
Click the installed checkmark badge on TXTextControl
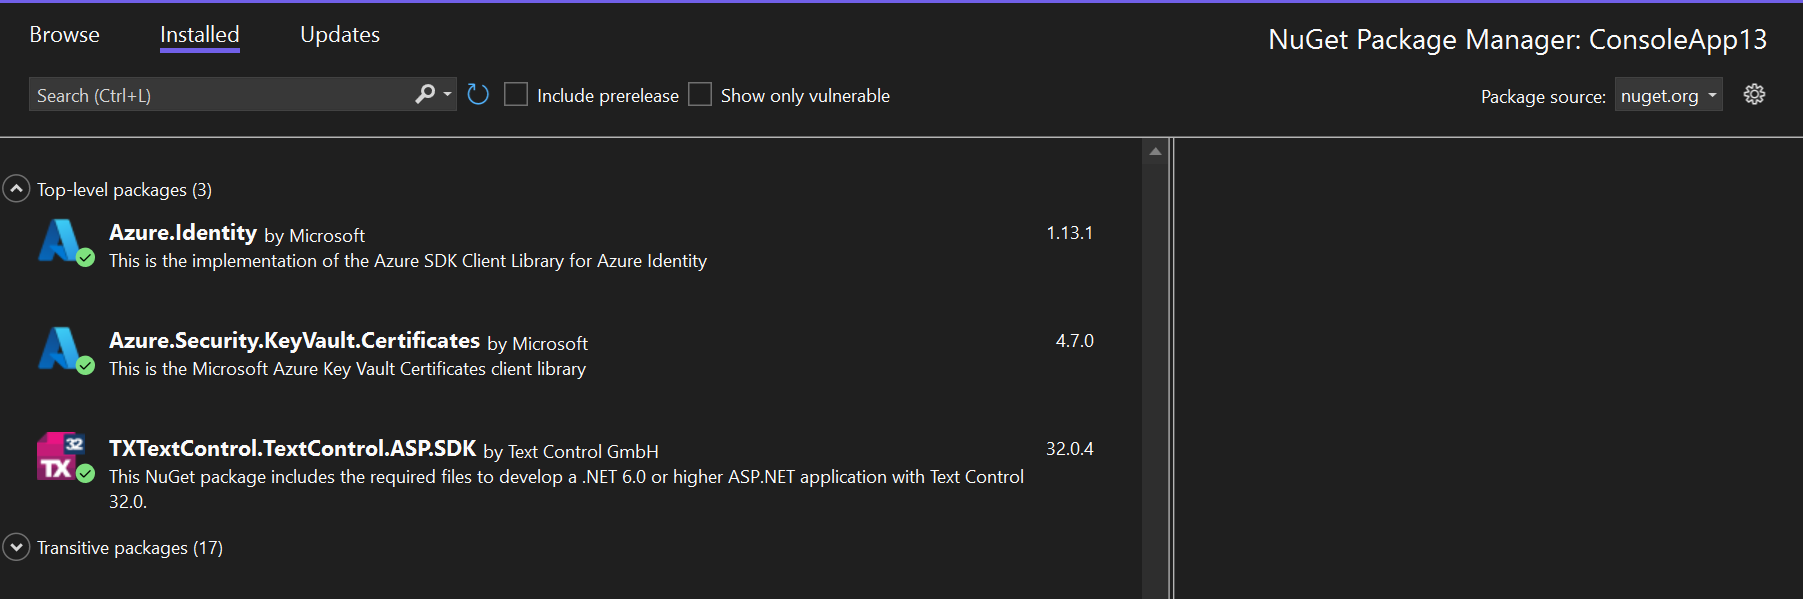pyautogui.click(x=86, y=474)
